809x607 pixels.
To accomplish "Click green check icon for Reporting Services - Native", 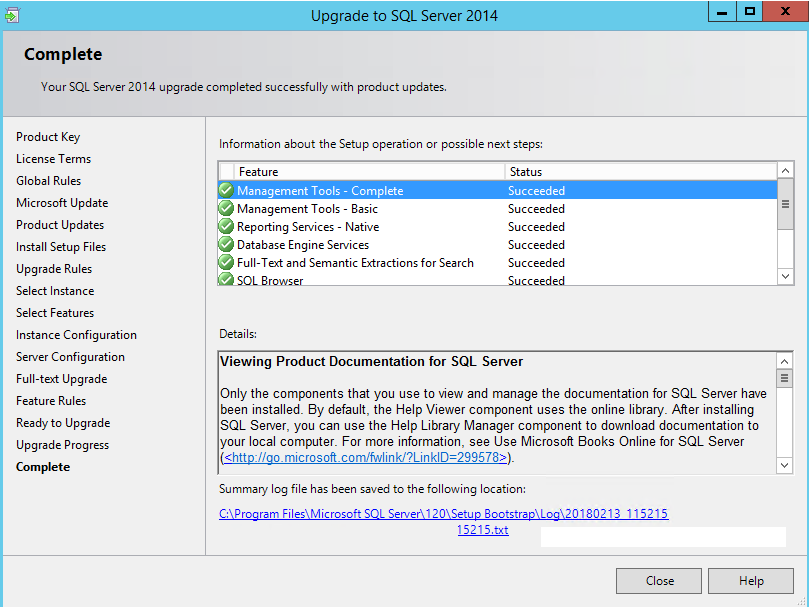I will click(x=226, y=227).
